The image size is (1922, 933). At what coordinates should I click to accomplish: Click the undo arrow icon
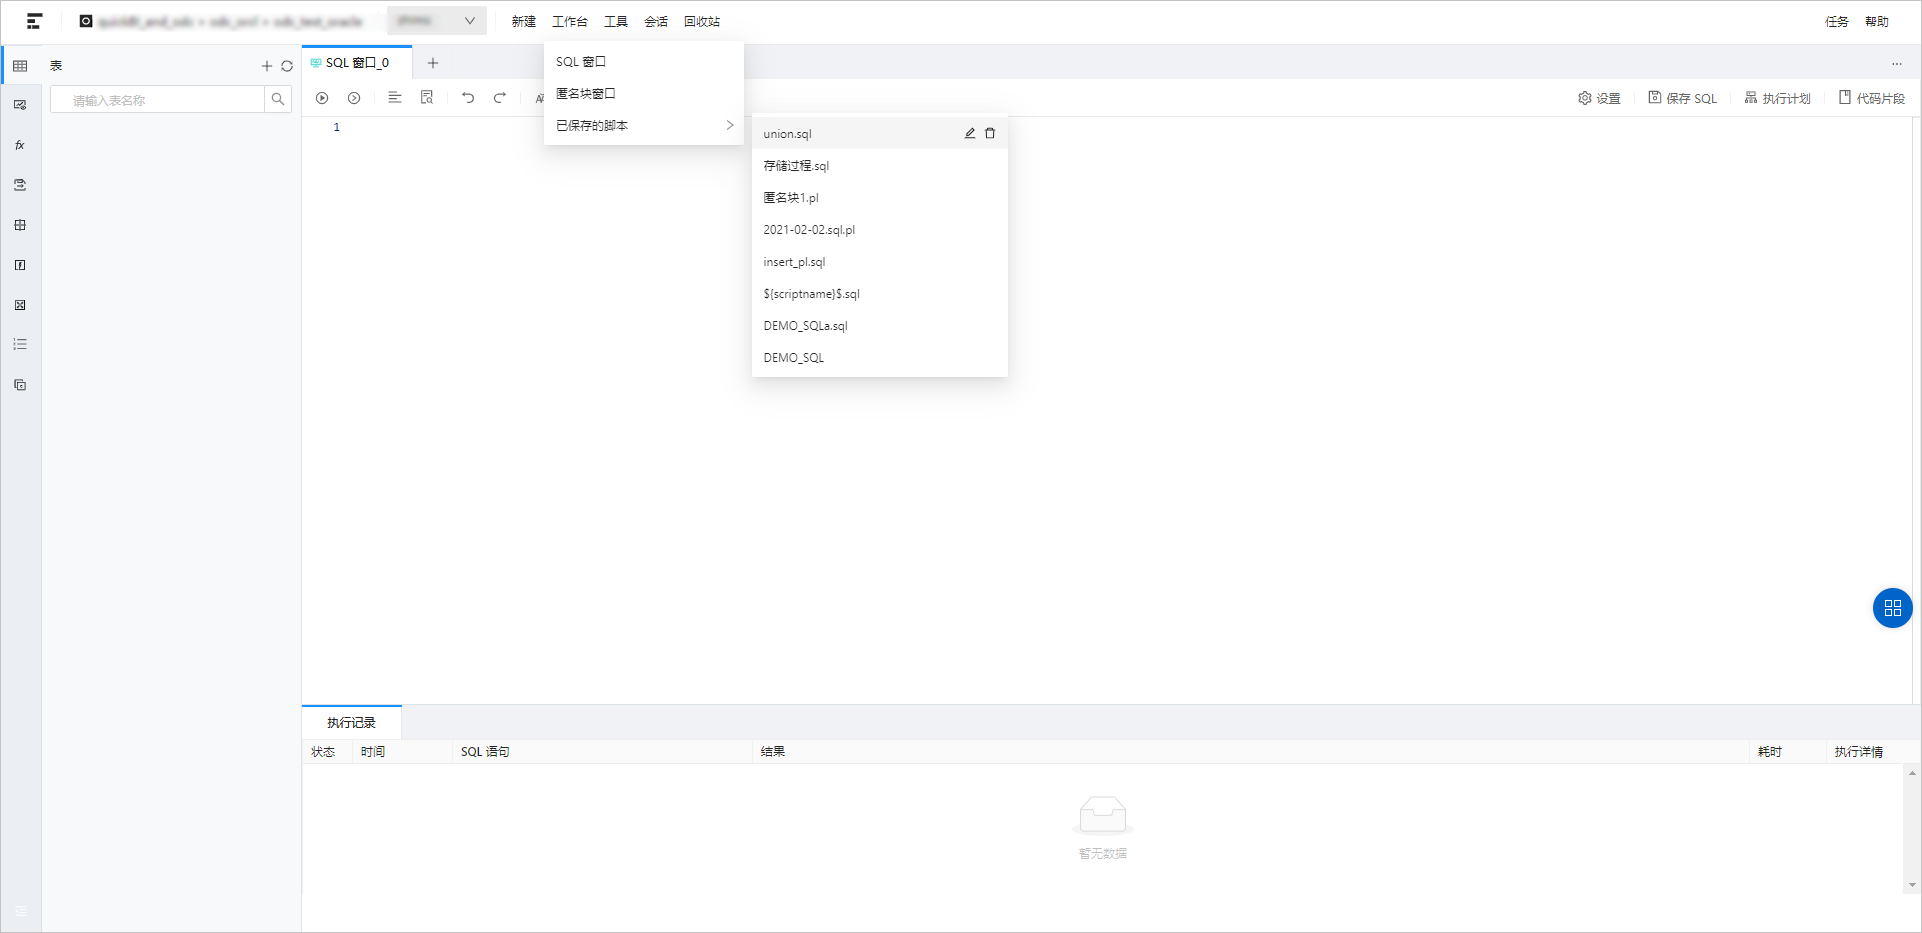(x=467, y=98)
